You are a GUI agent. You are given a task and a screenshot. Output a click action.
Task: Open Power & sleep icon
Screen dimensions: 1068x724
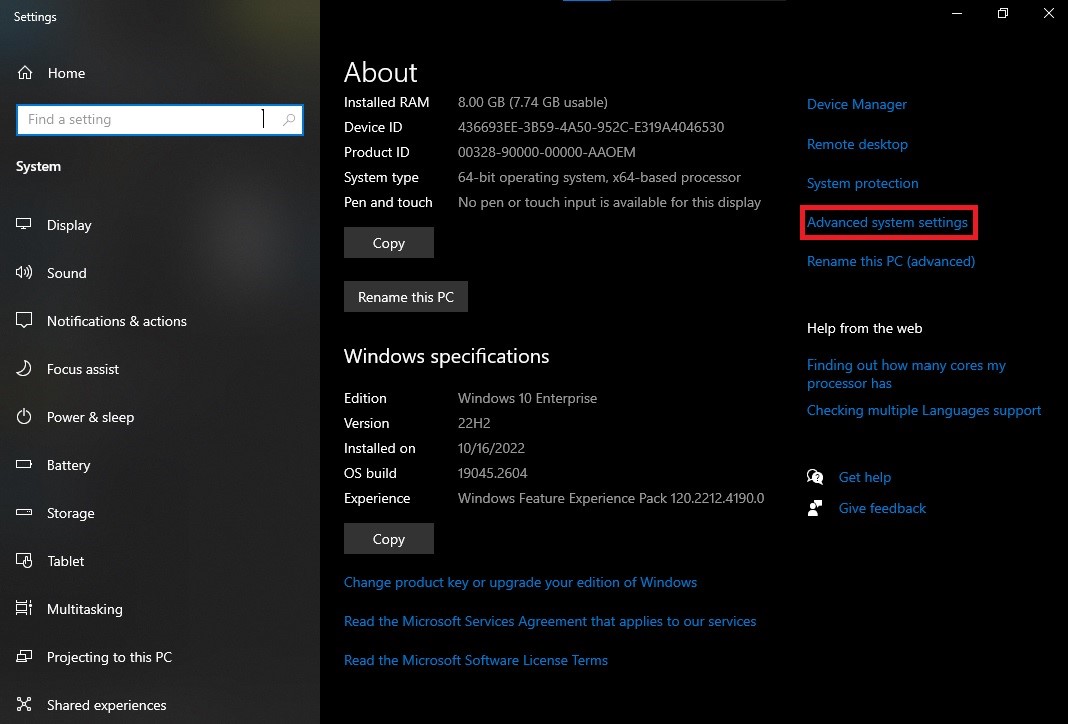(x=25, y=417)
